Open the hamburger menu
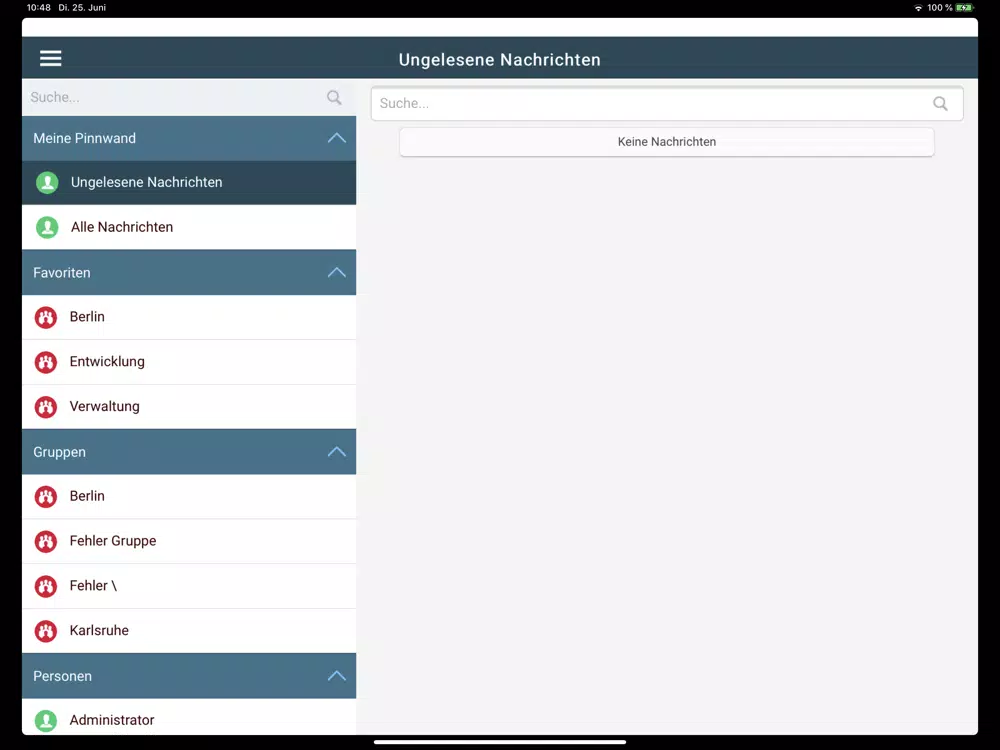This screenshot has height=750, width=1000. click(50, 59)
